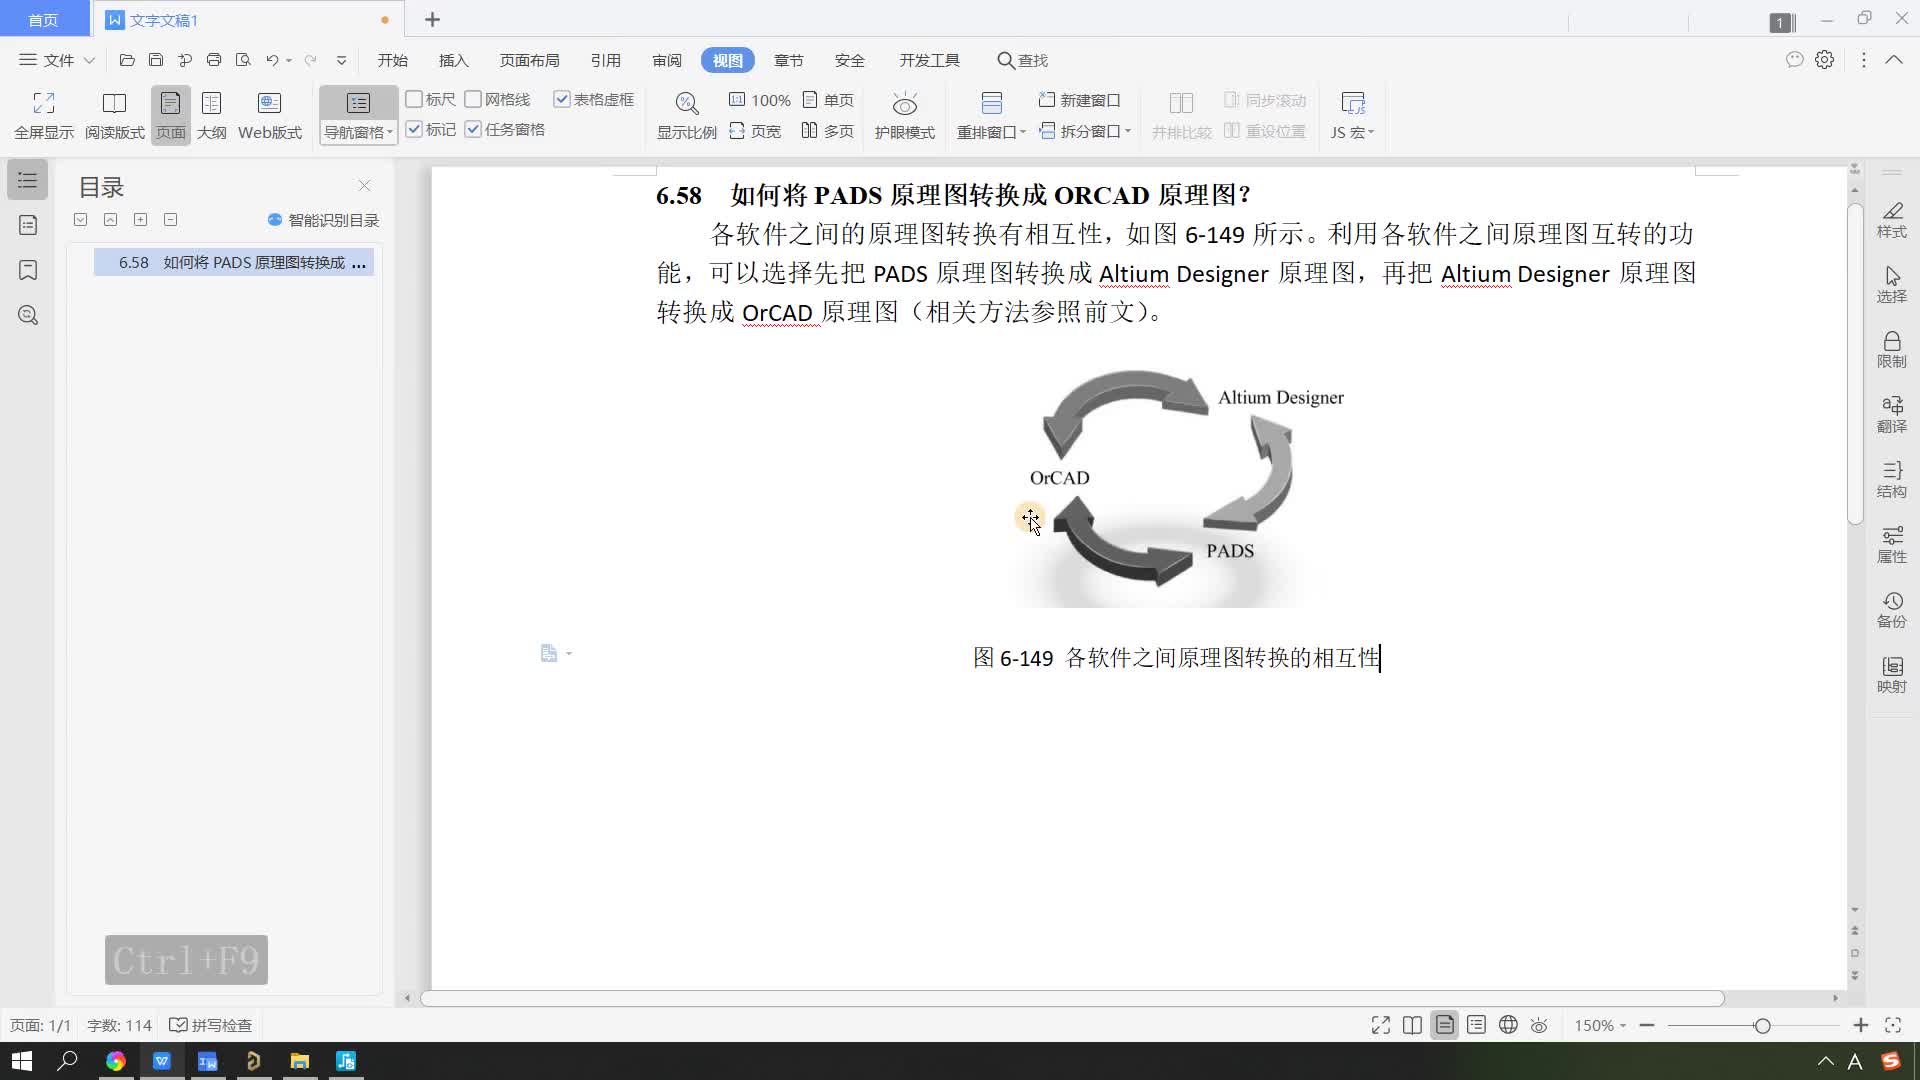Image resolution: width=1920 pixels, height=1080 pixels.
Task: Close the 目录 navigation panel
Action: click(364, 186)
